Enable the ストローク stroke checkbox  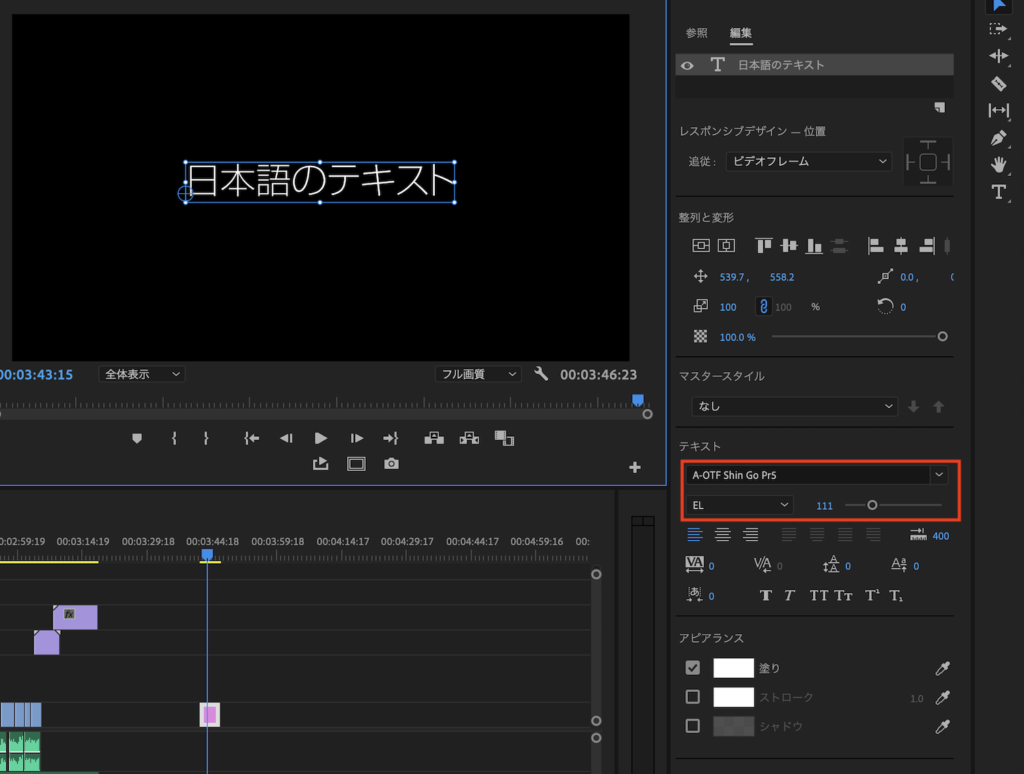[692, 697]
